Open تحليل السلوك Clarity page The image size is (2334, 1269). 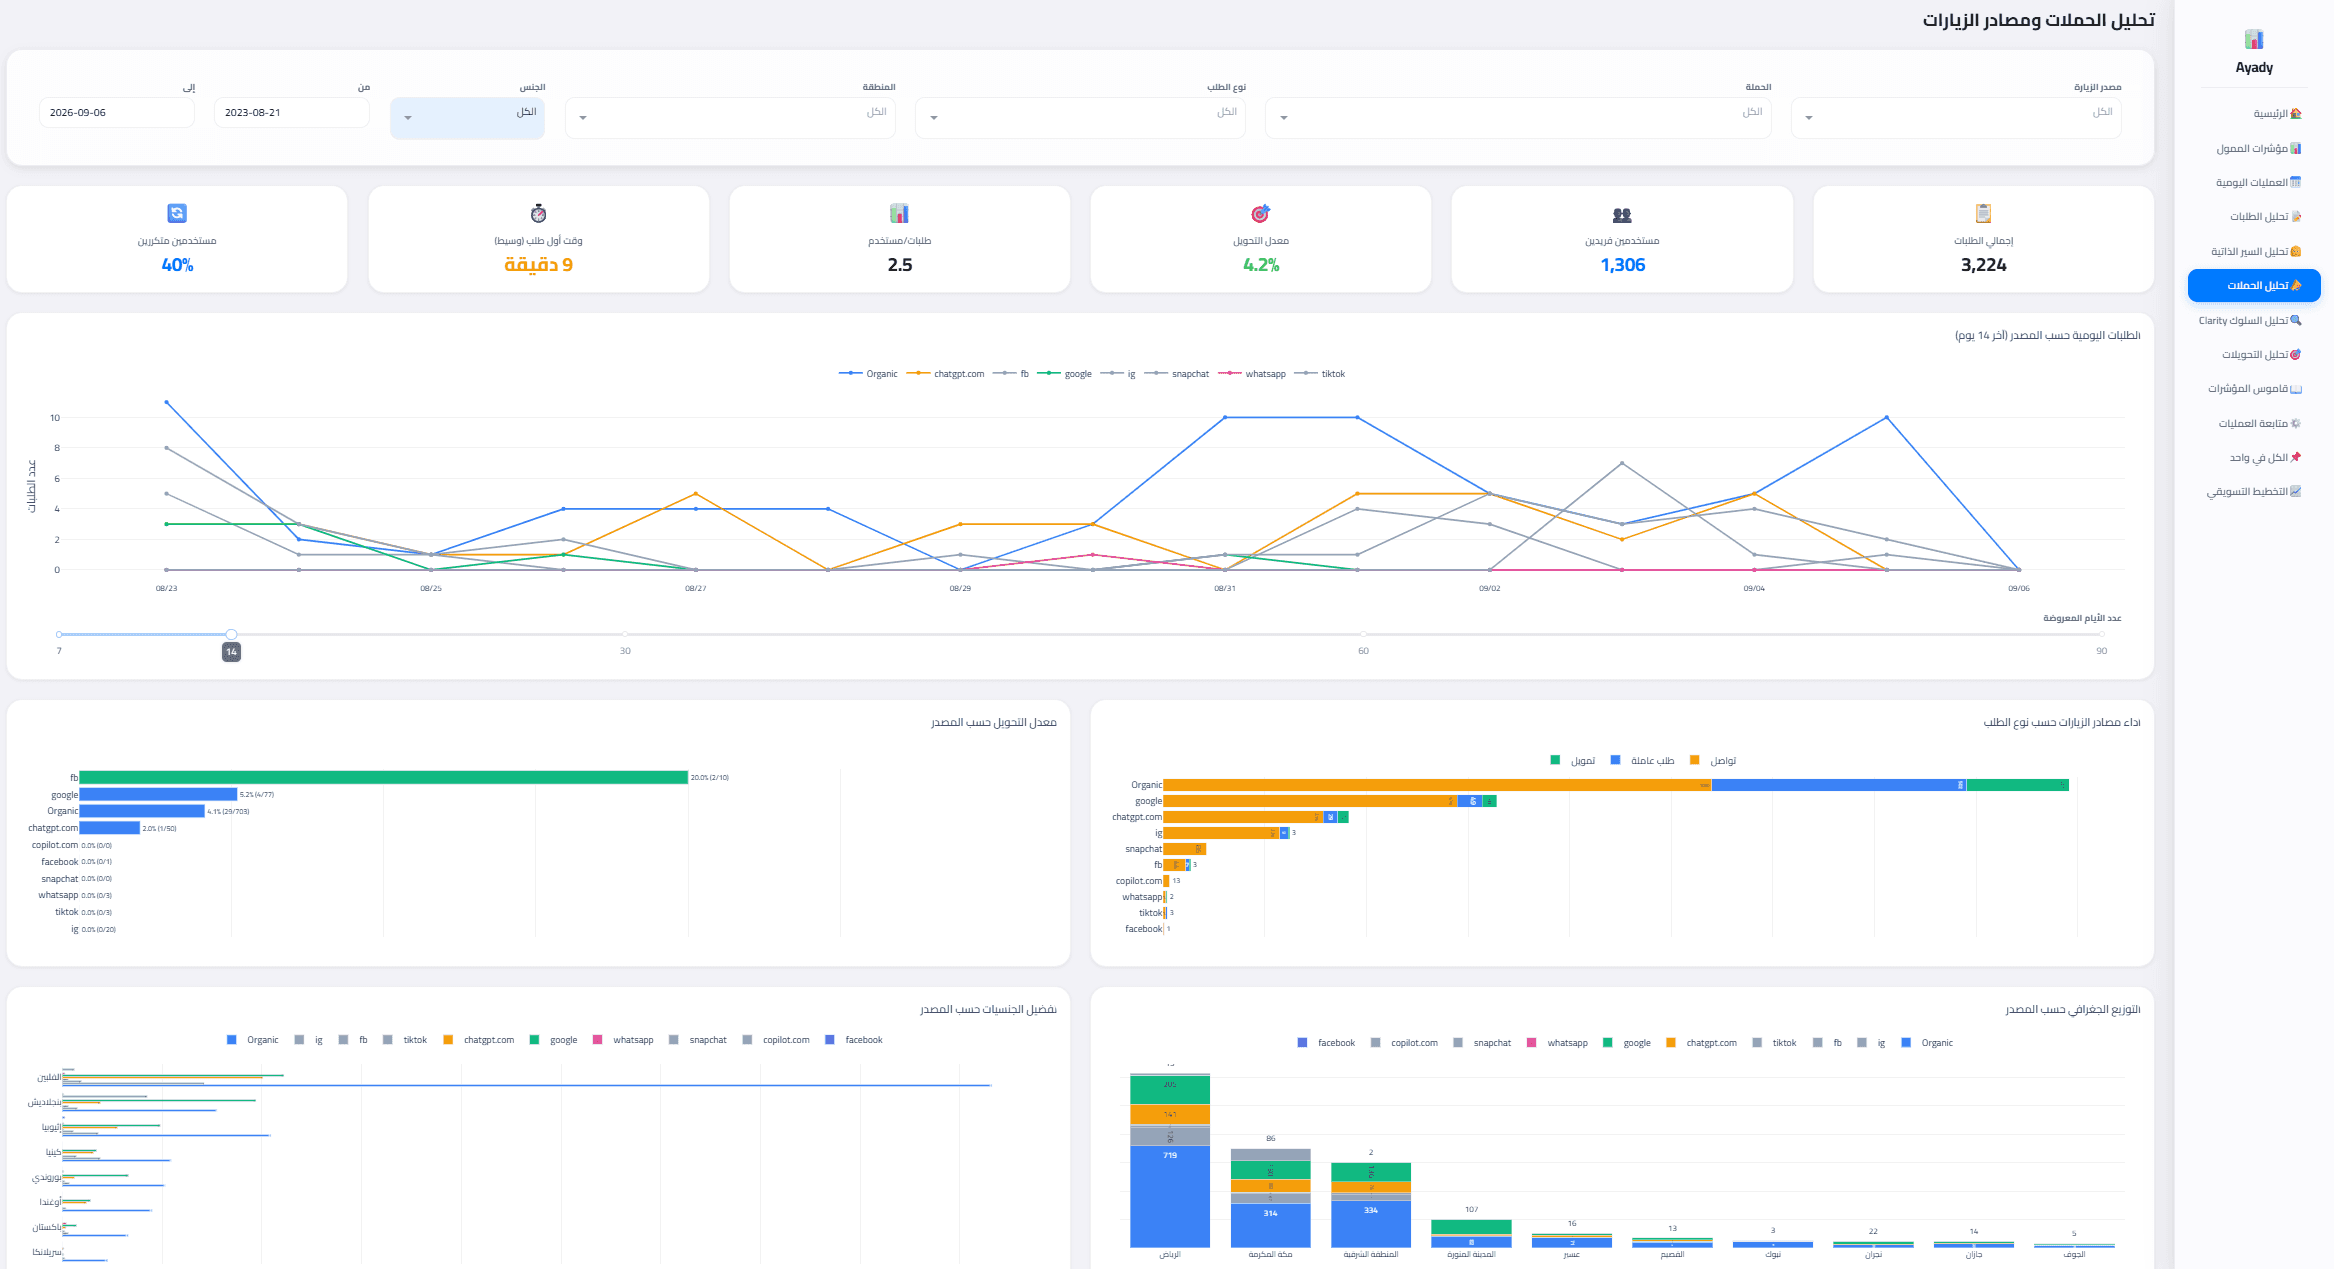click(x=2254, y=320)
